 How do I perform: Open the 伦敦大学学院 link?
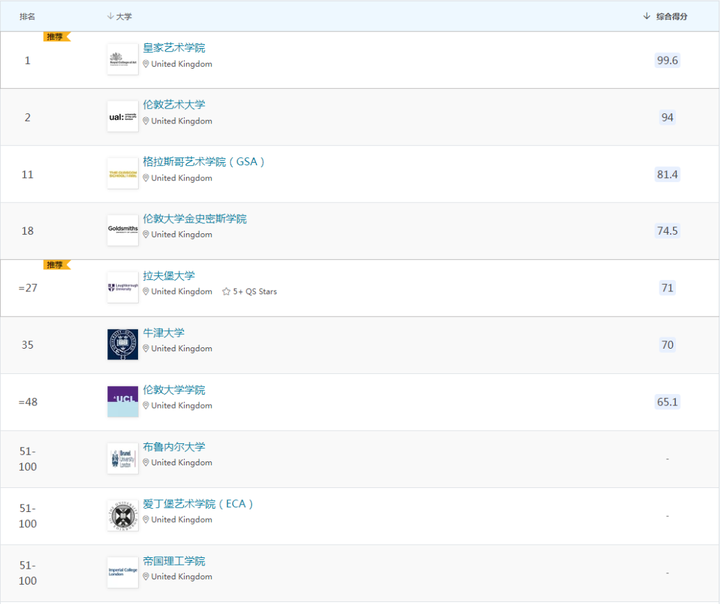tap(174, 389)
